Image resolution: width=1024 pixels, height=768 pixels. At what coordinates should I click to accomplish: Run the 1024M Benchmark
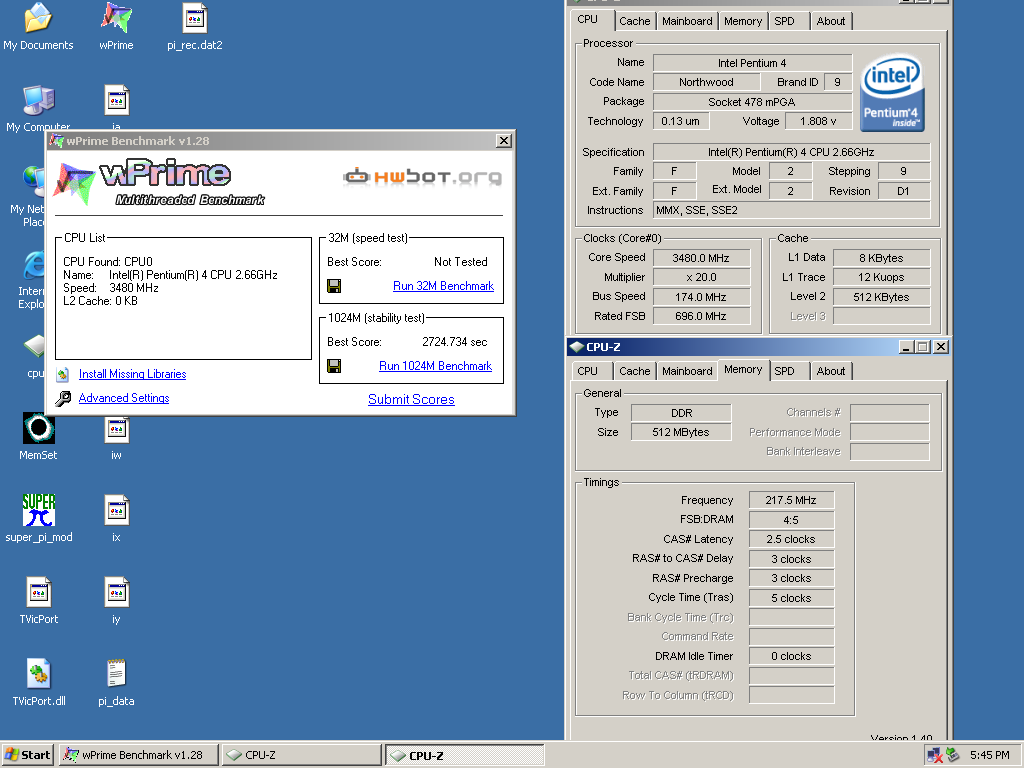point(436,366)
